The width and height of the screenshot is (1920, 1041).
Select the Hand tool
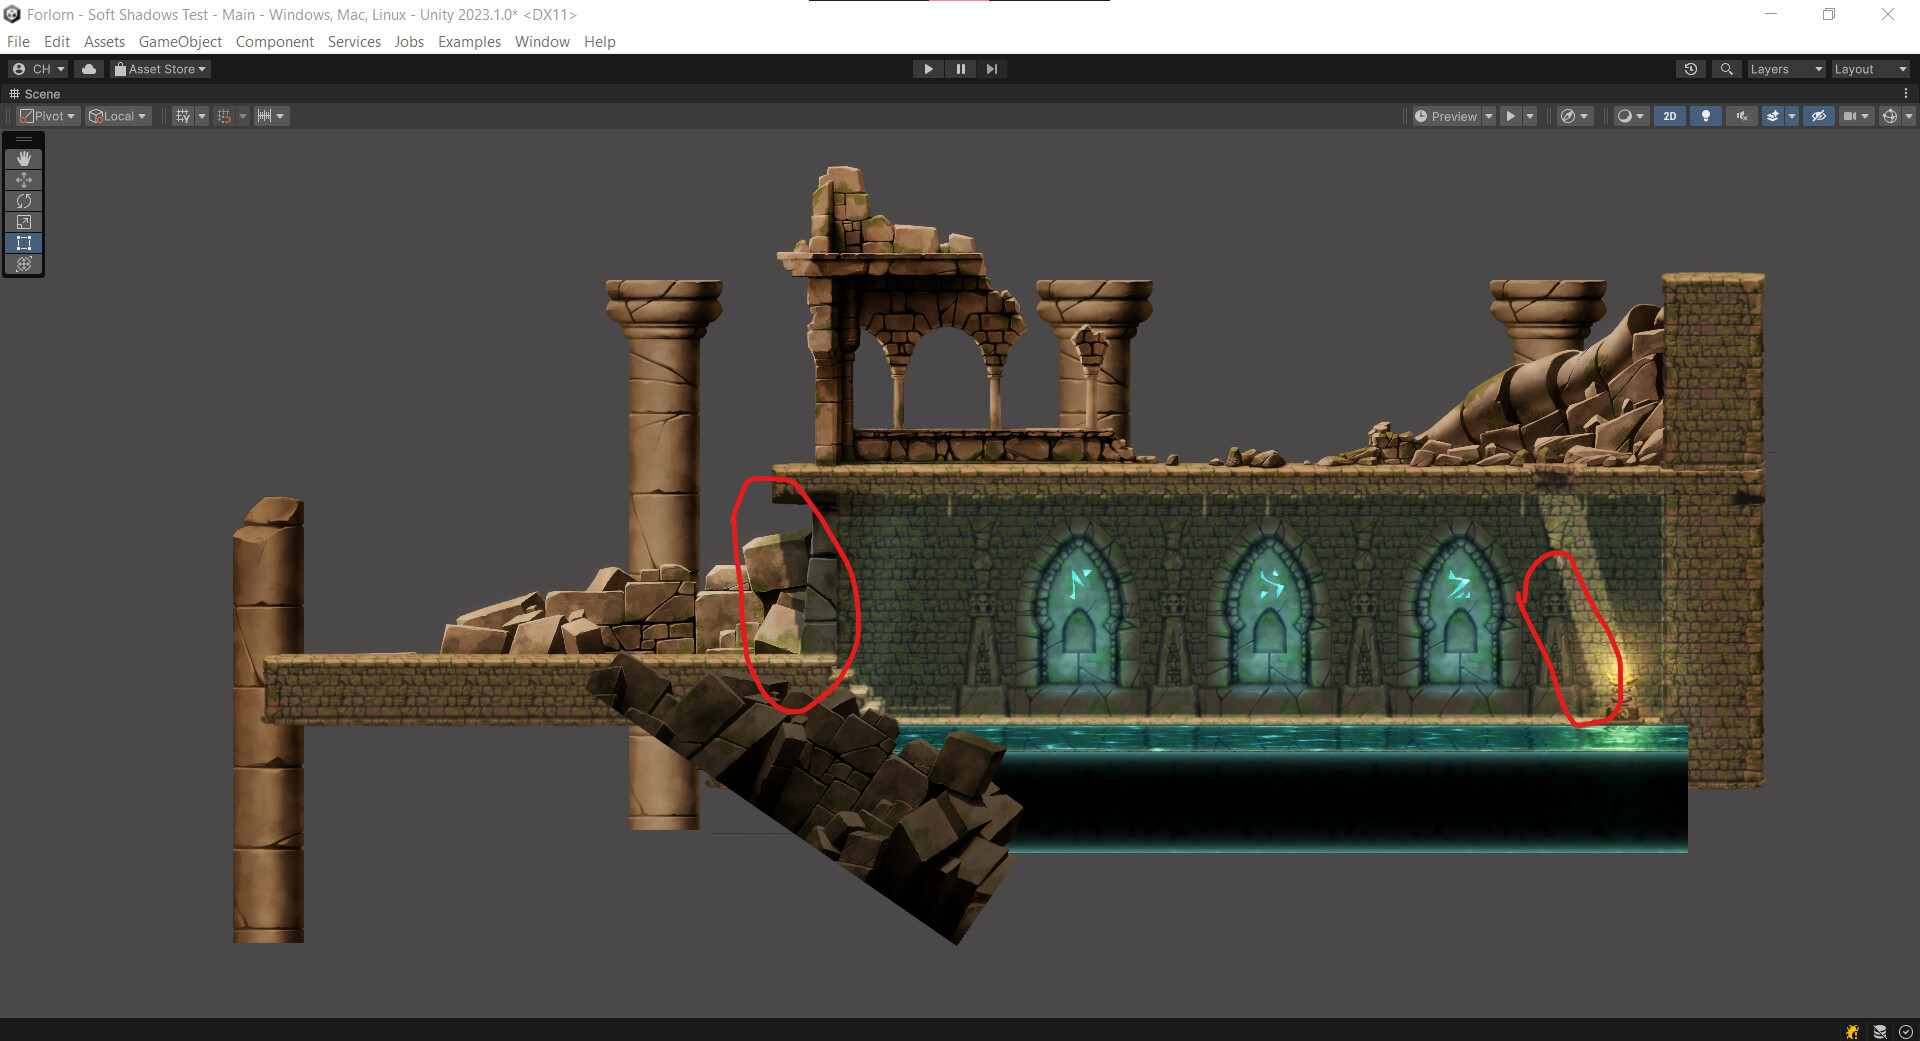point(23,158)
